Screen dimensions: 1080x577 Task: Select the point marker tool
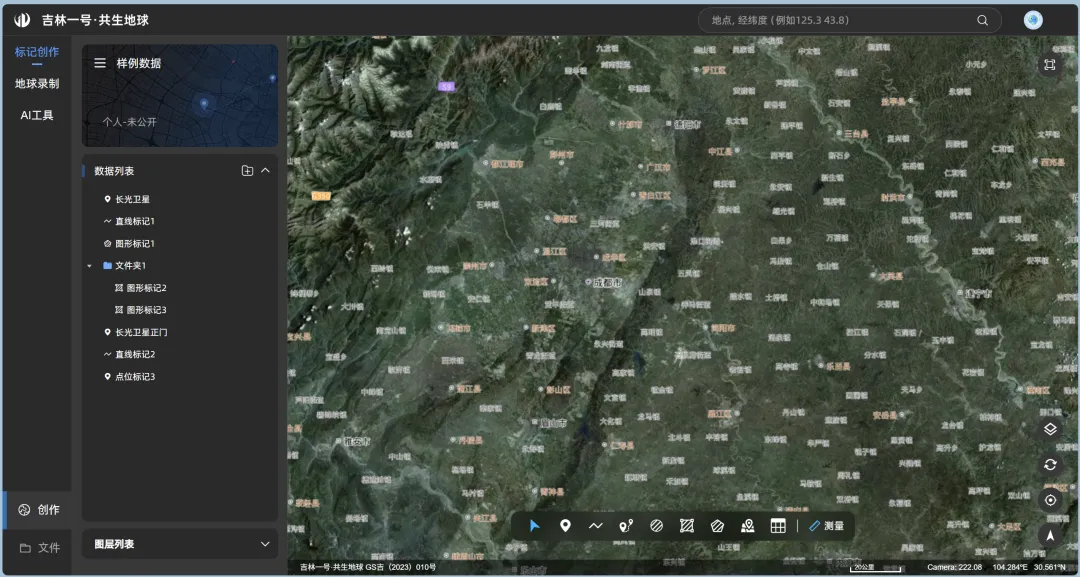click(565, 526)
